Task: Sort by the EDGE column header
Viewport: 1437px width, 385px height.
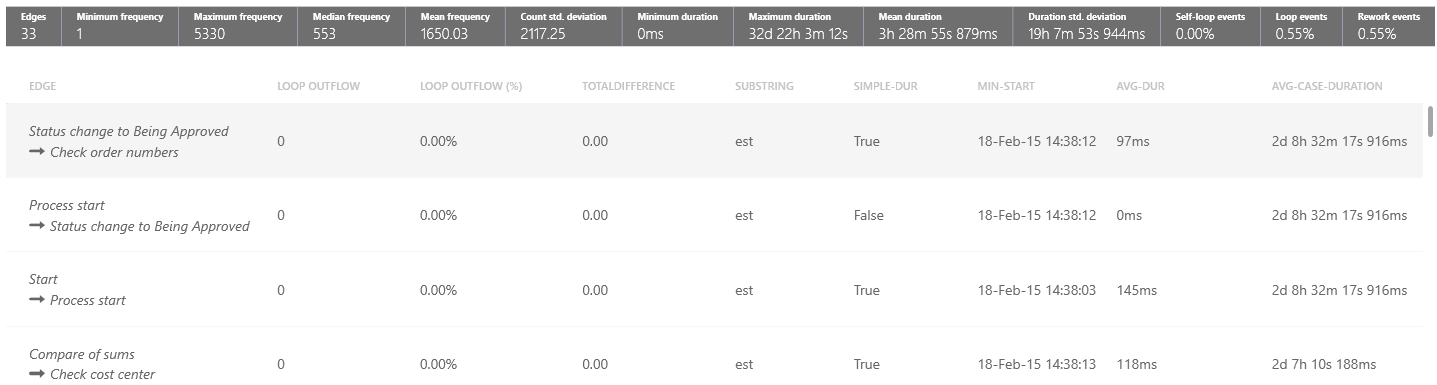Action: click(43, 86)
